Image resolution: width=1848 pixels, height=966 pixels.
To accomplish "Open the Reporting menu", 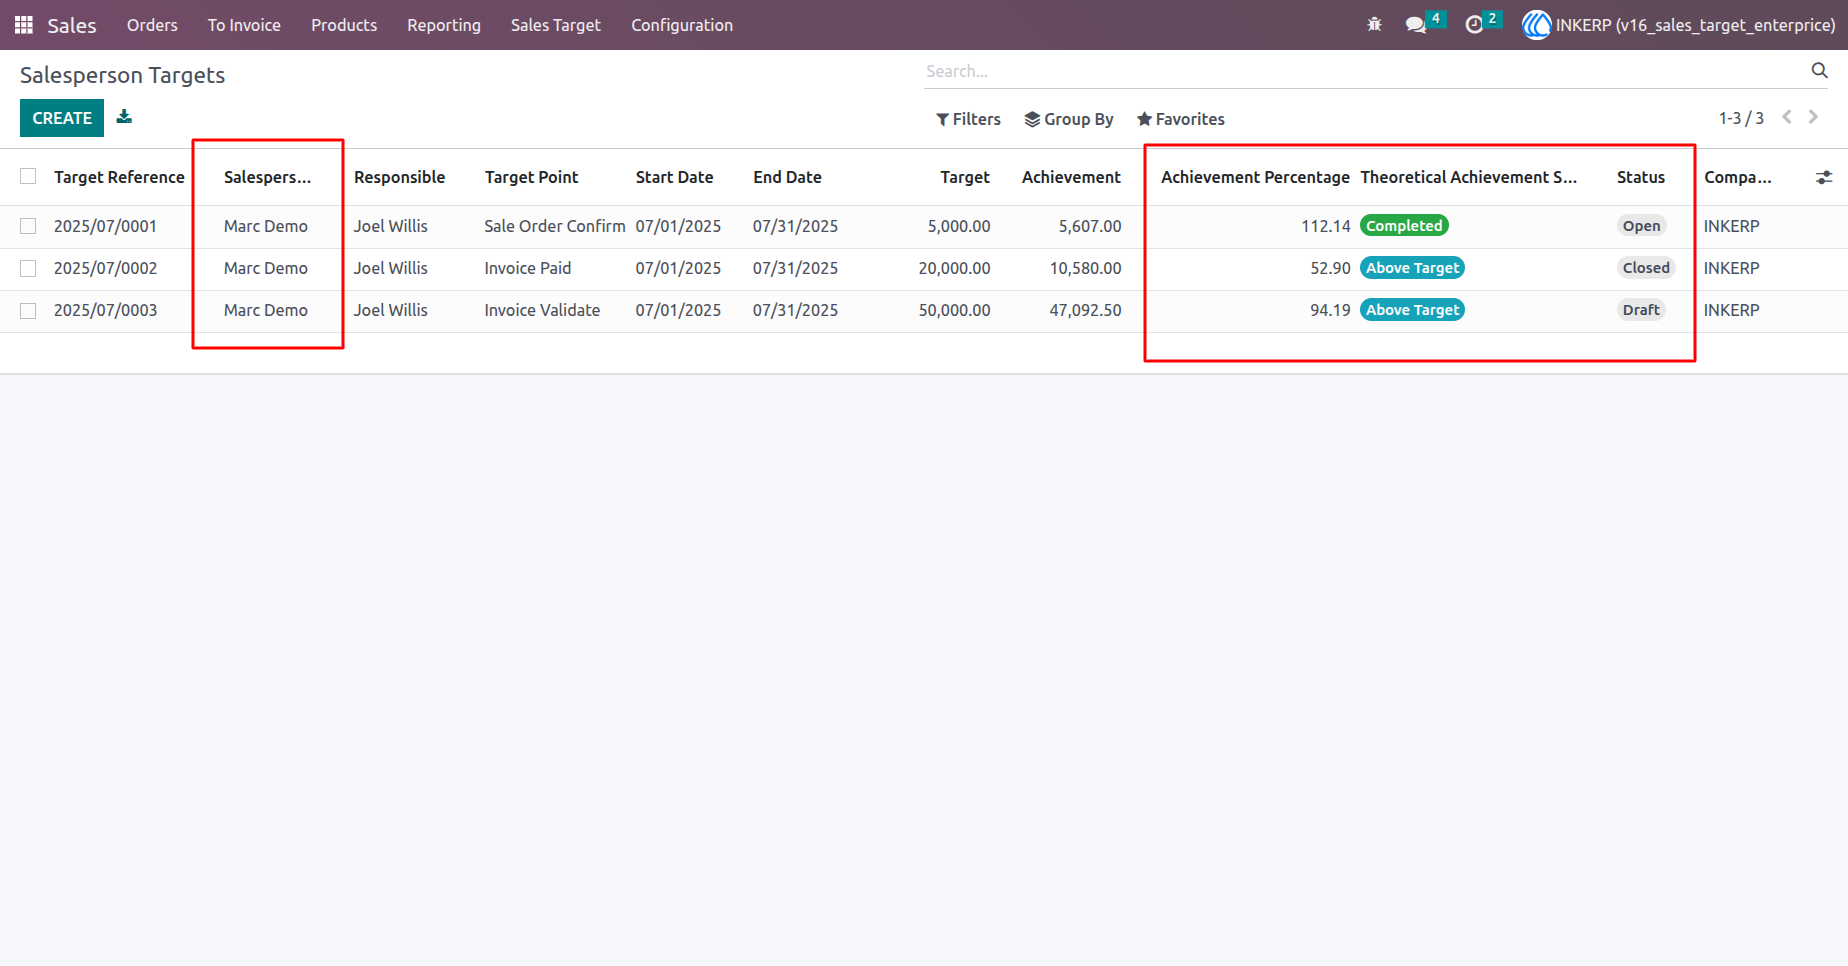I will [x=444, y=25].
